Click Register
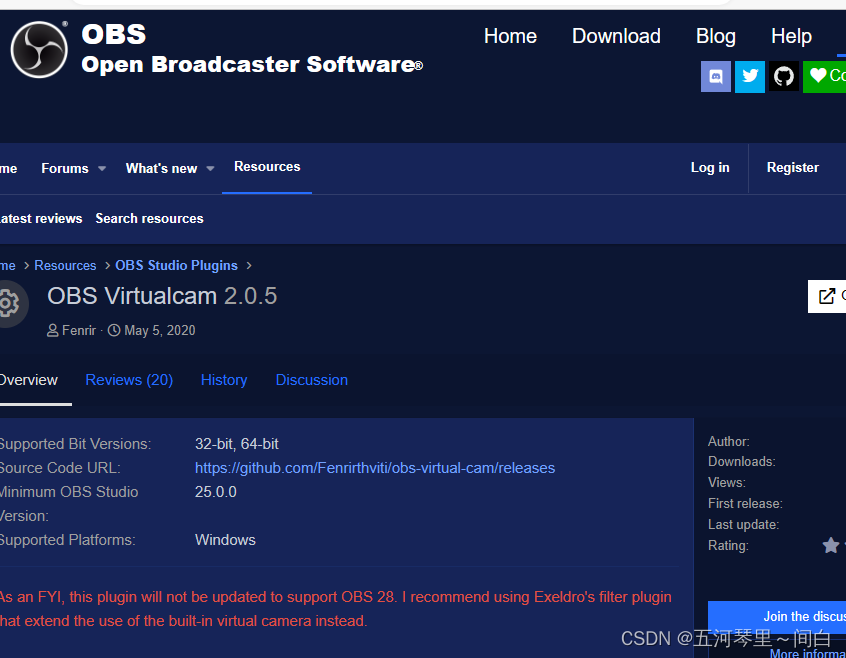 (793, 168)
